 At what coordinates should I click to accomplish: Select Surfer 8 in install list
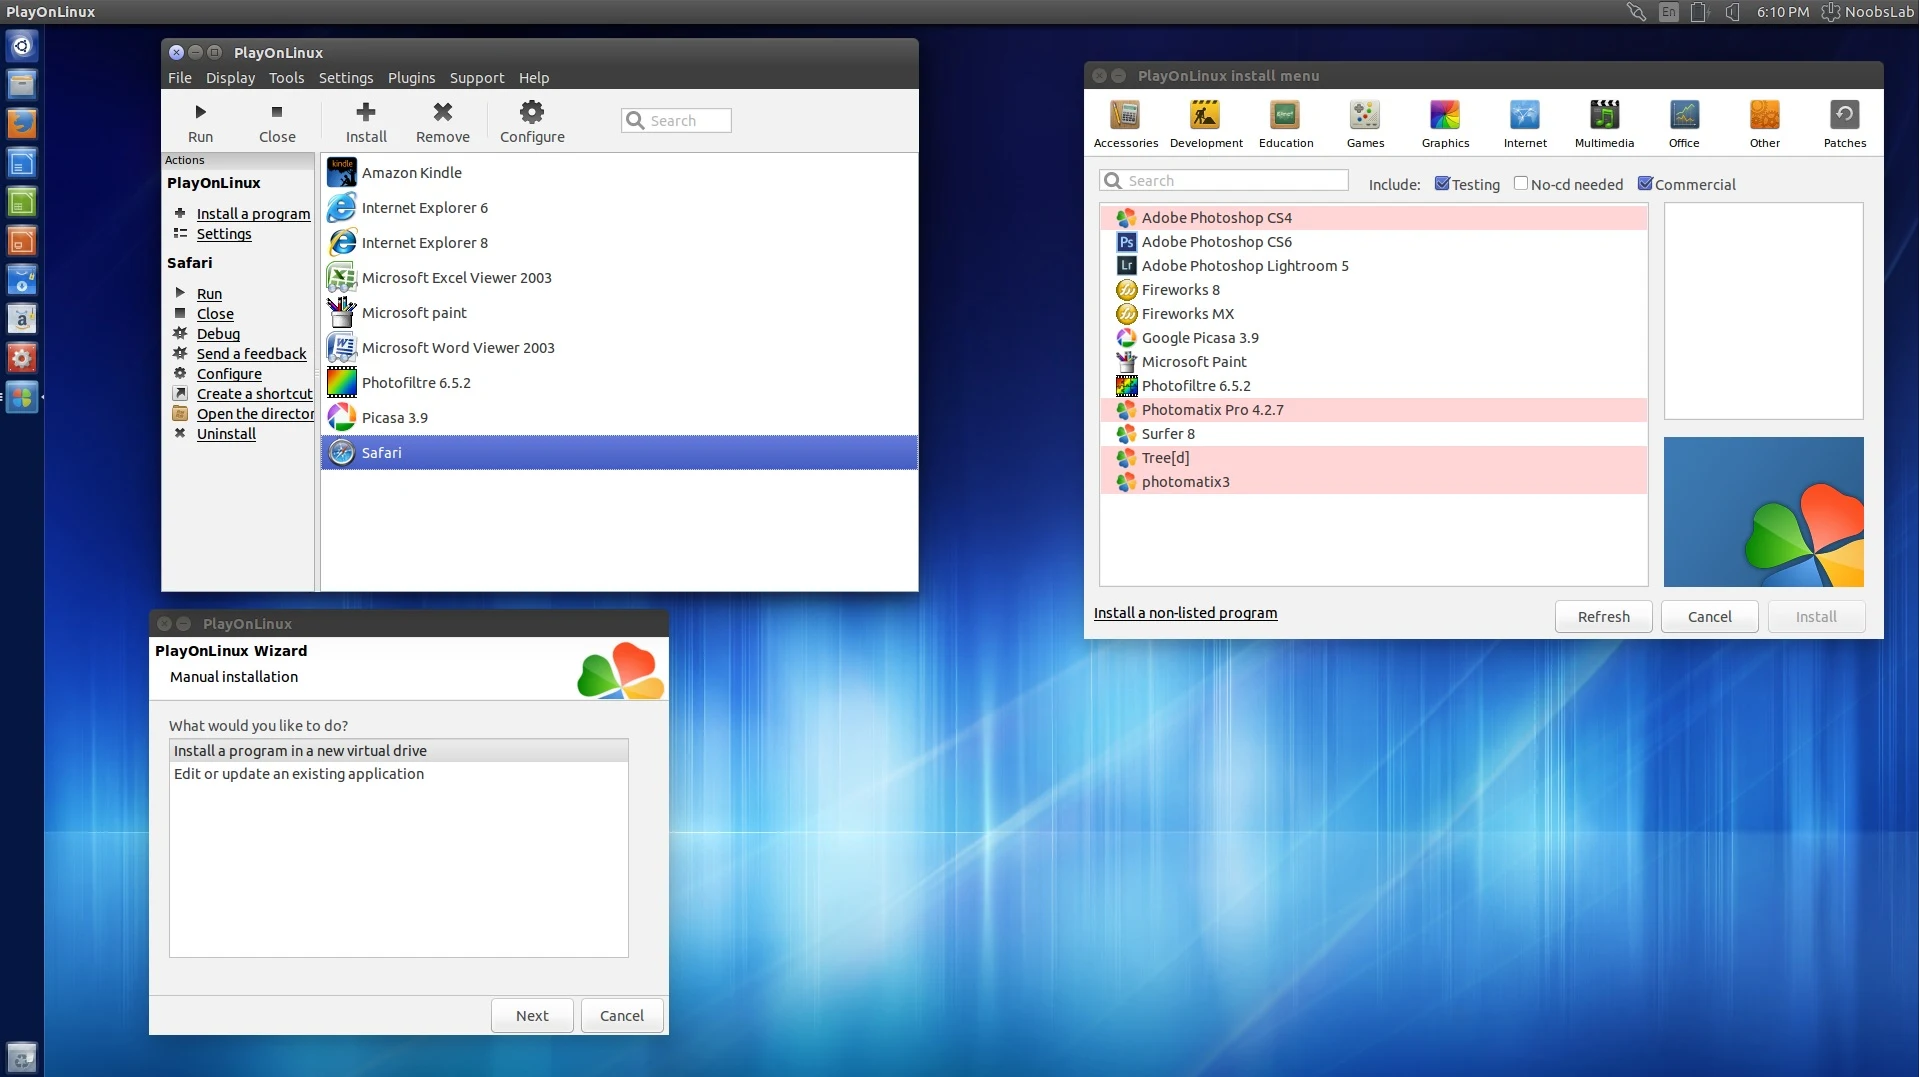click(1373, 434)
